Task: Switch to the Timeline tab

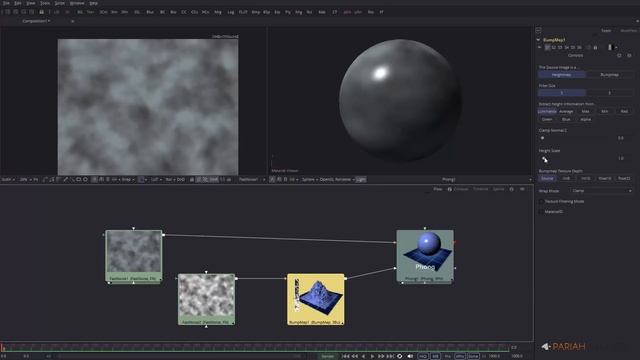Action: 480,189
